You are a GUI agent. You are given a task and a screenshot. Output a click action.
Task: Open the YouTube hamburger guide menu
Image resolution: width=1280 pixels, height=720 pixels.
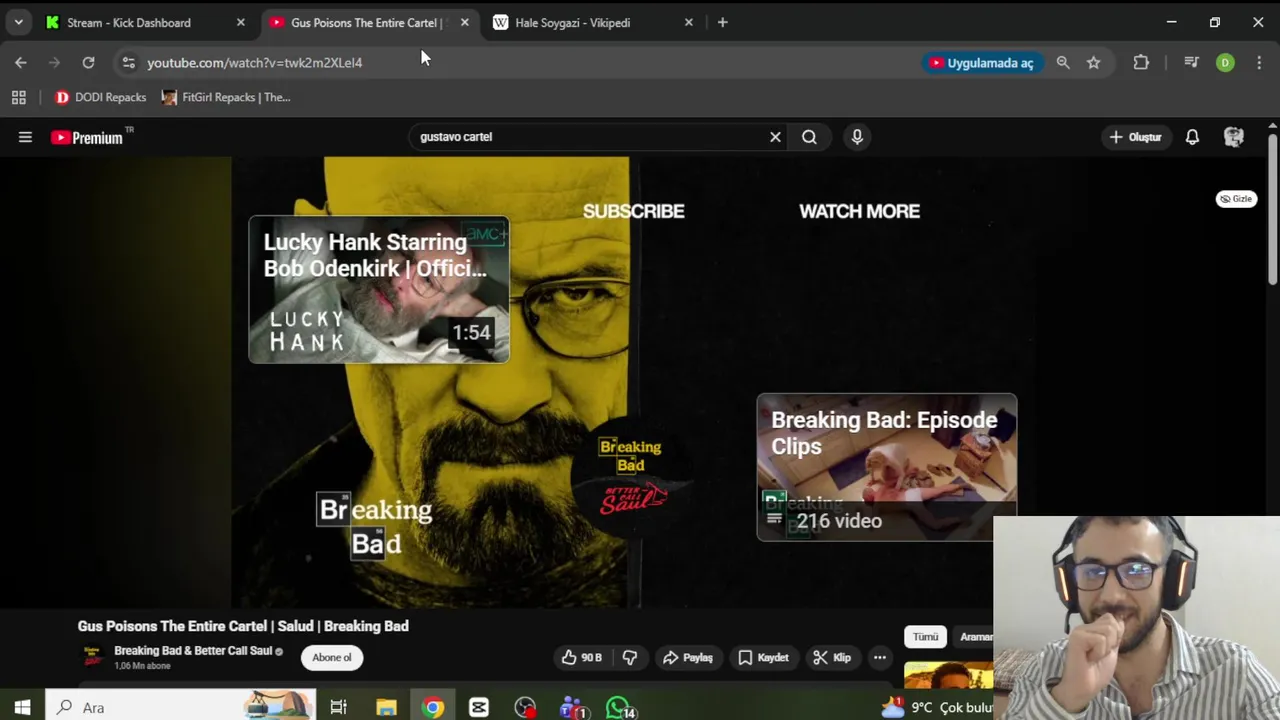click(x=25, y=137)
